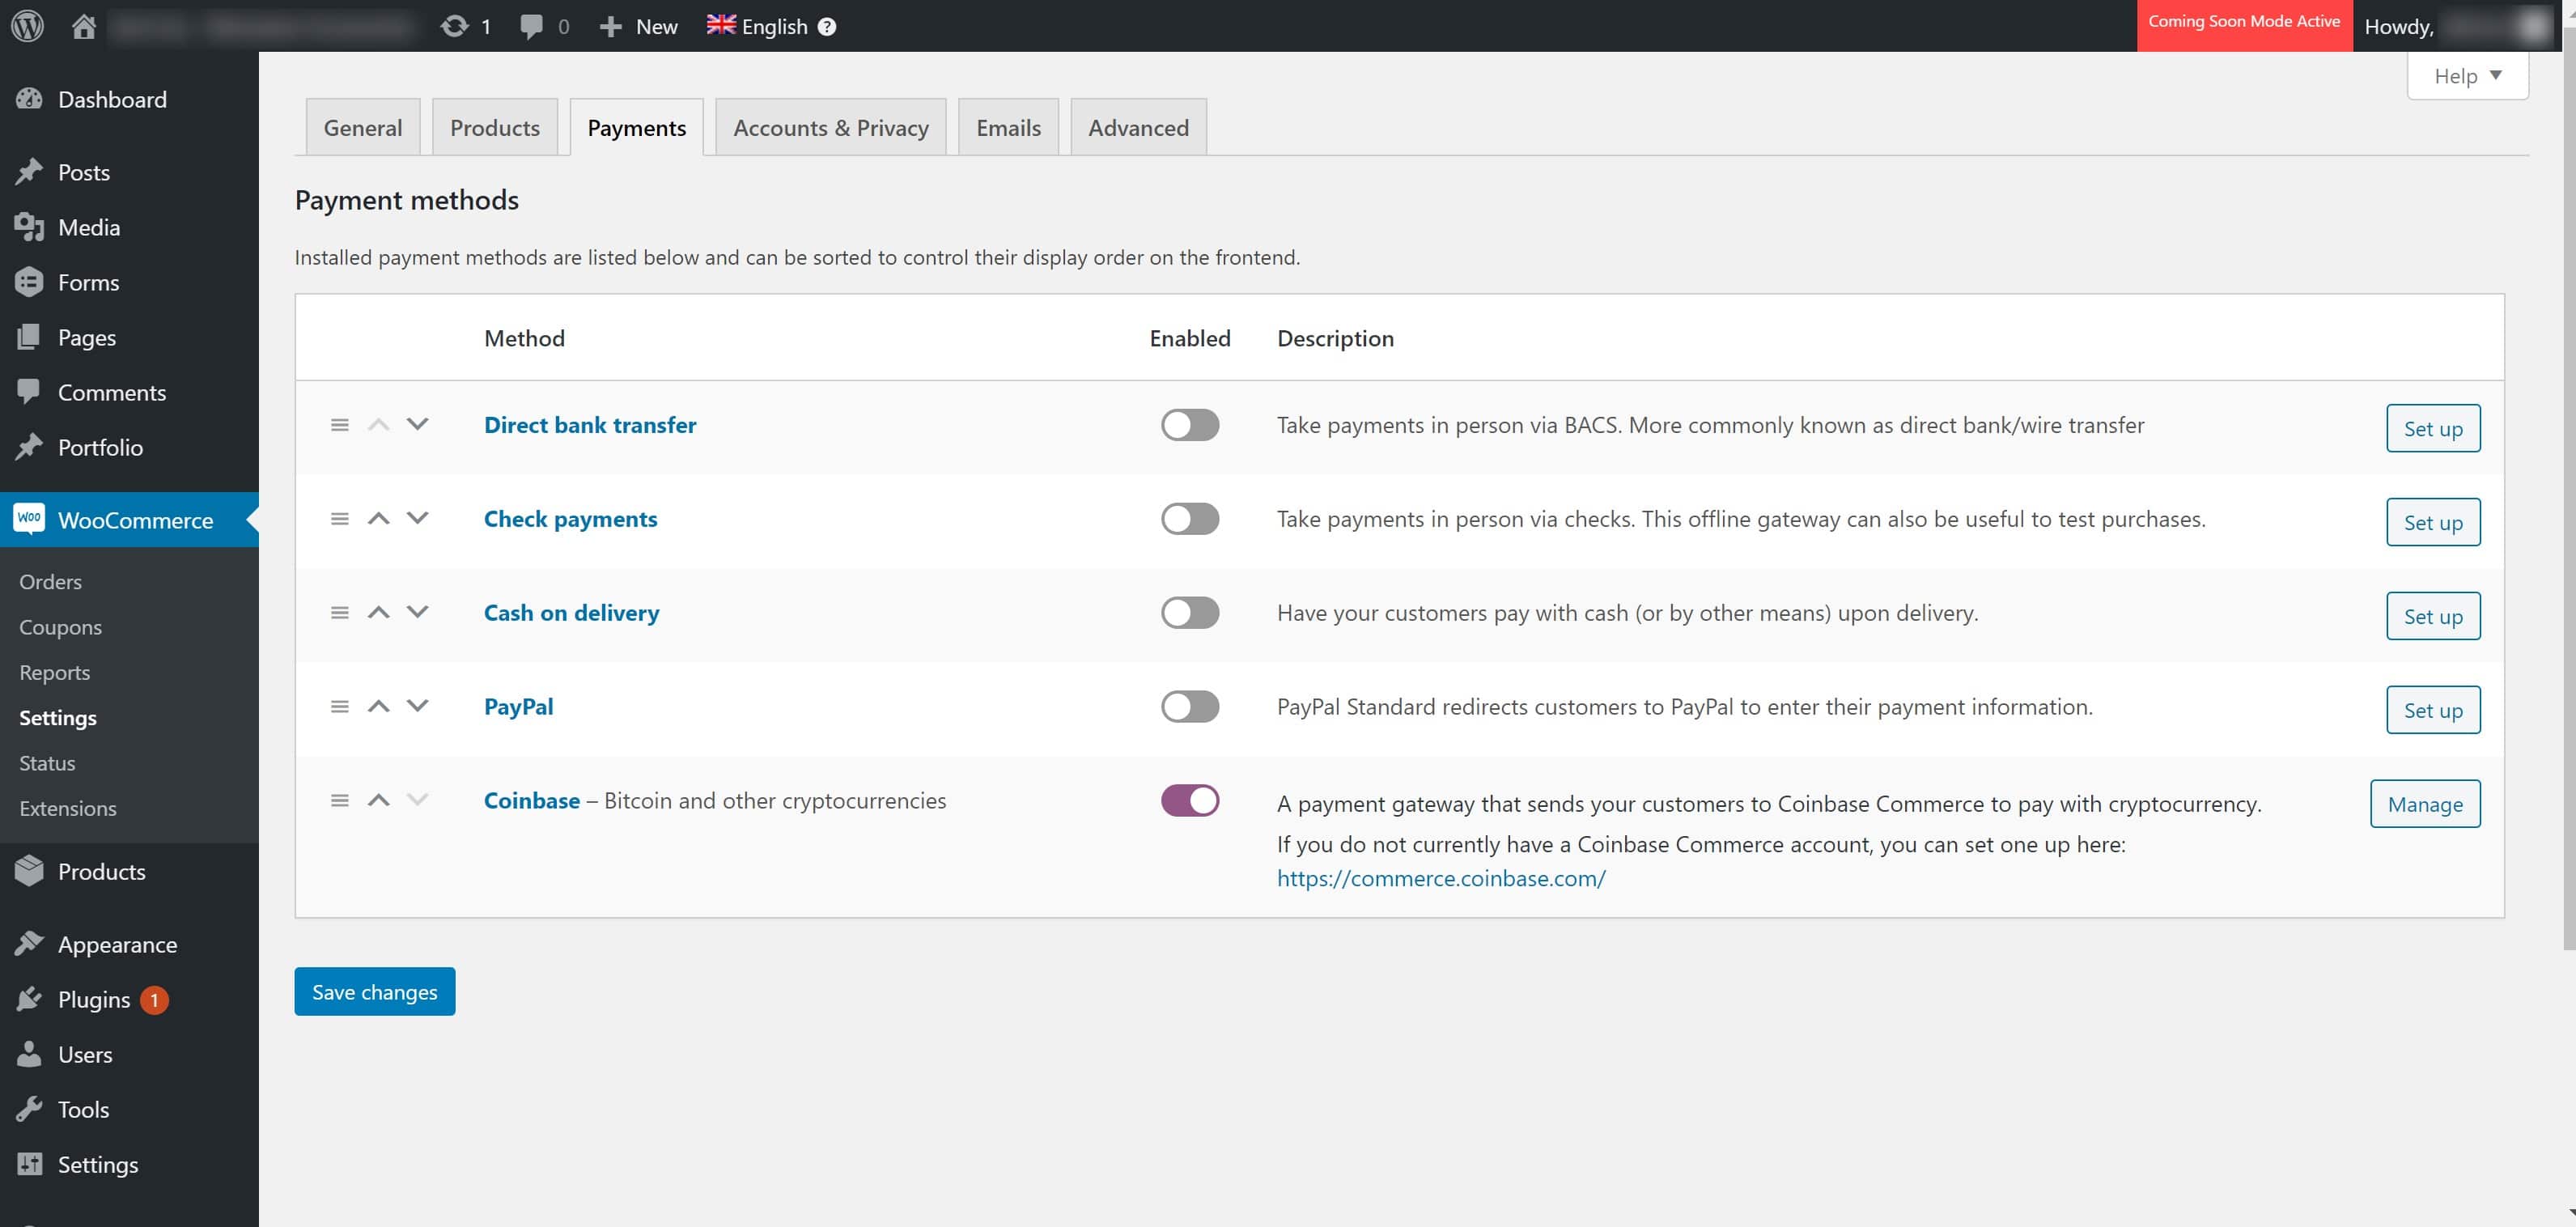
Task: Visit site via the home icon
Action: pyautogui.click(x=84, y=26)
